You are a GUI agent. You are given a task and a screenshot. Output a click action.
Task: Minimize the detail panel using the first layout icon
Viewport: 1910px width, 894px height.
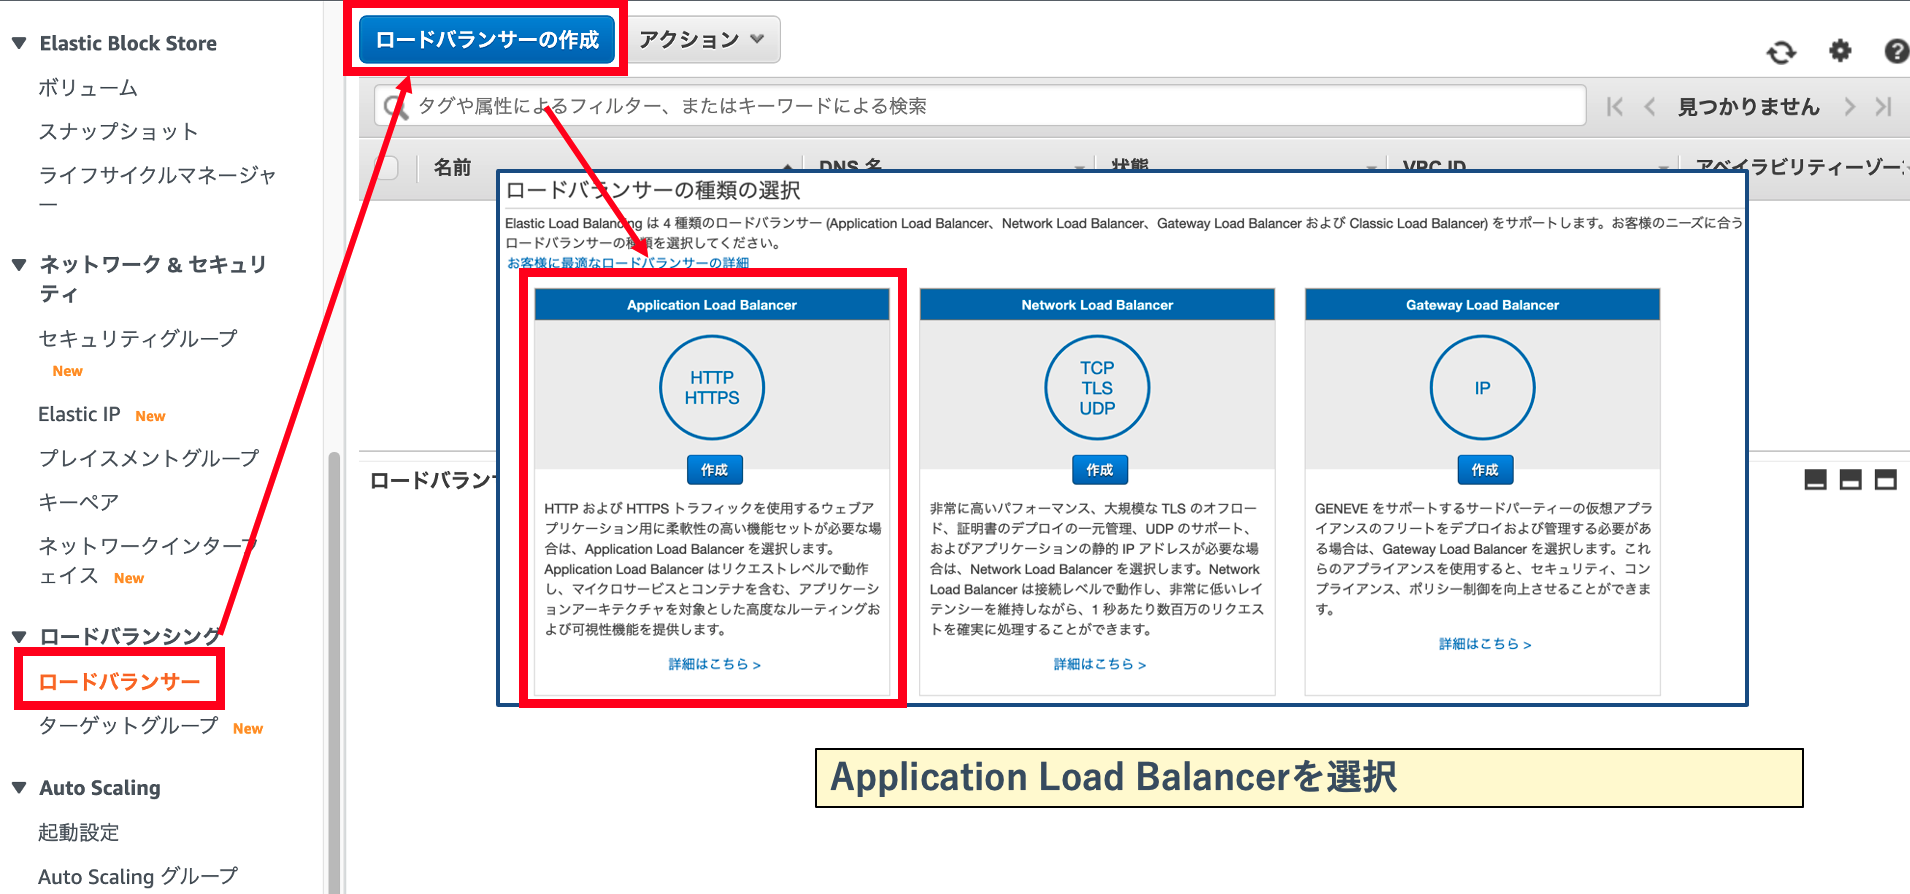coord(1816,480)
